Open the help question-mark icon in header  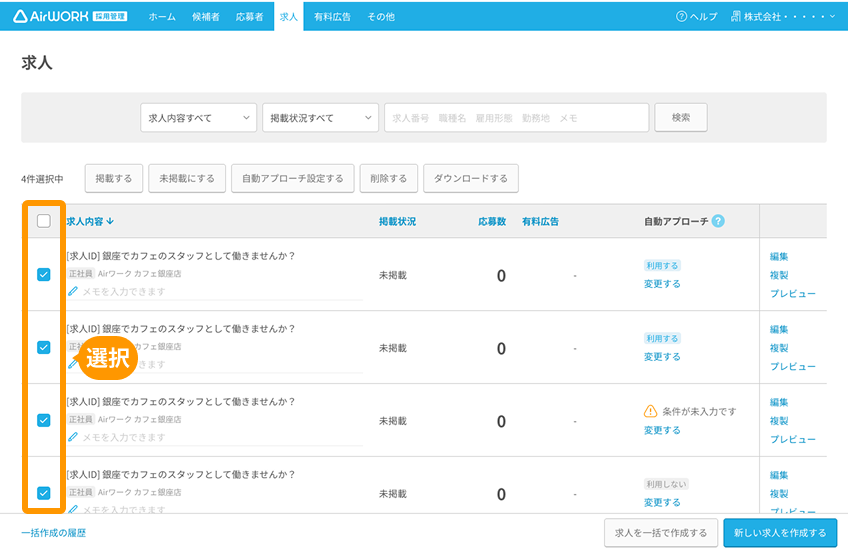[x=681, y=16]
